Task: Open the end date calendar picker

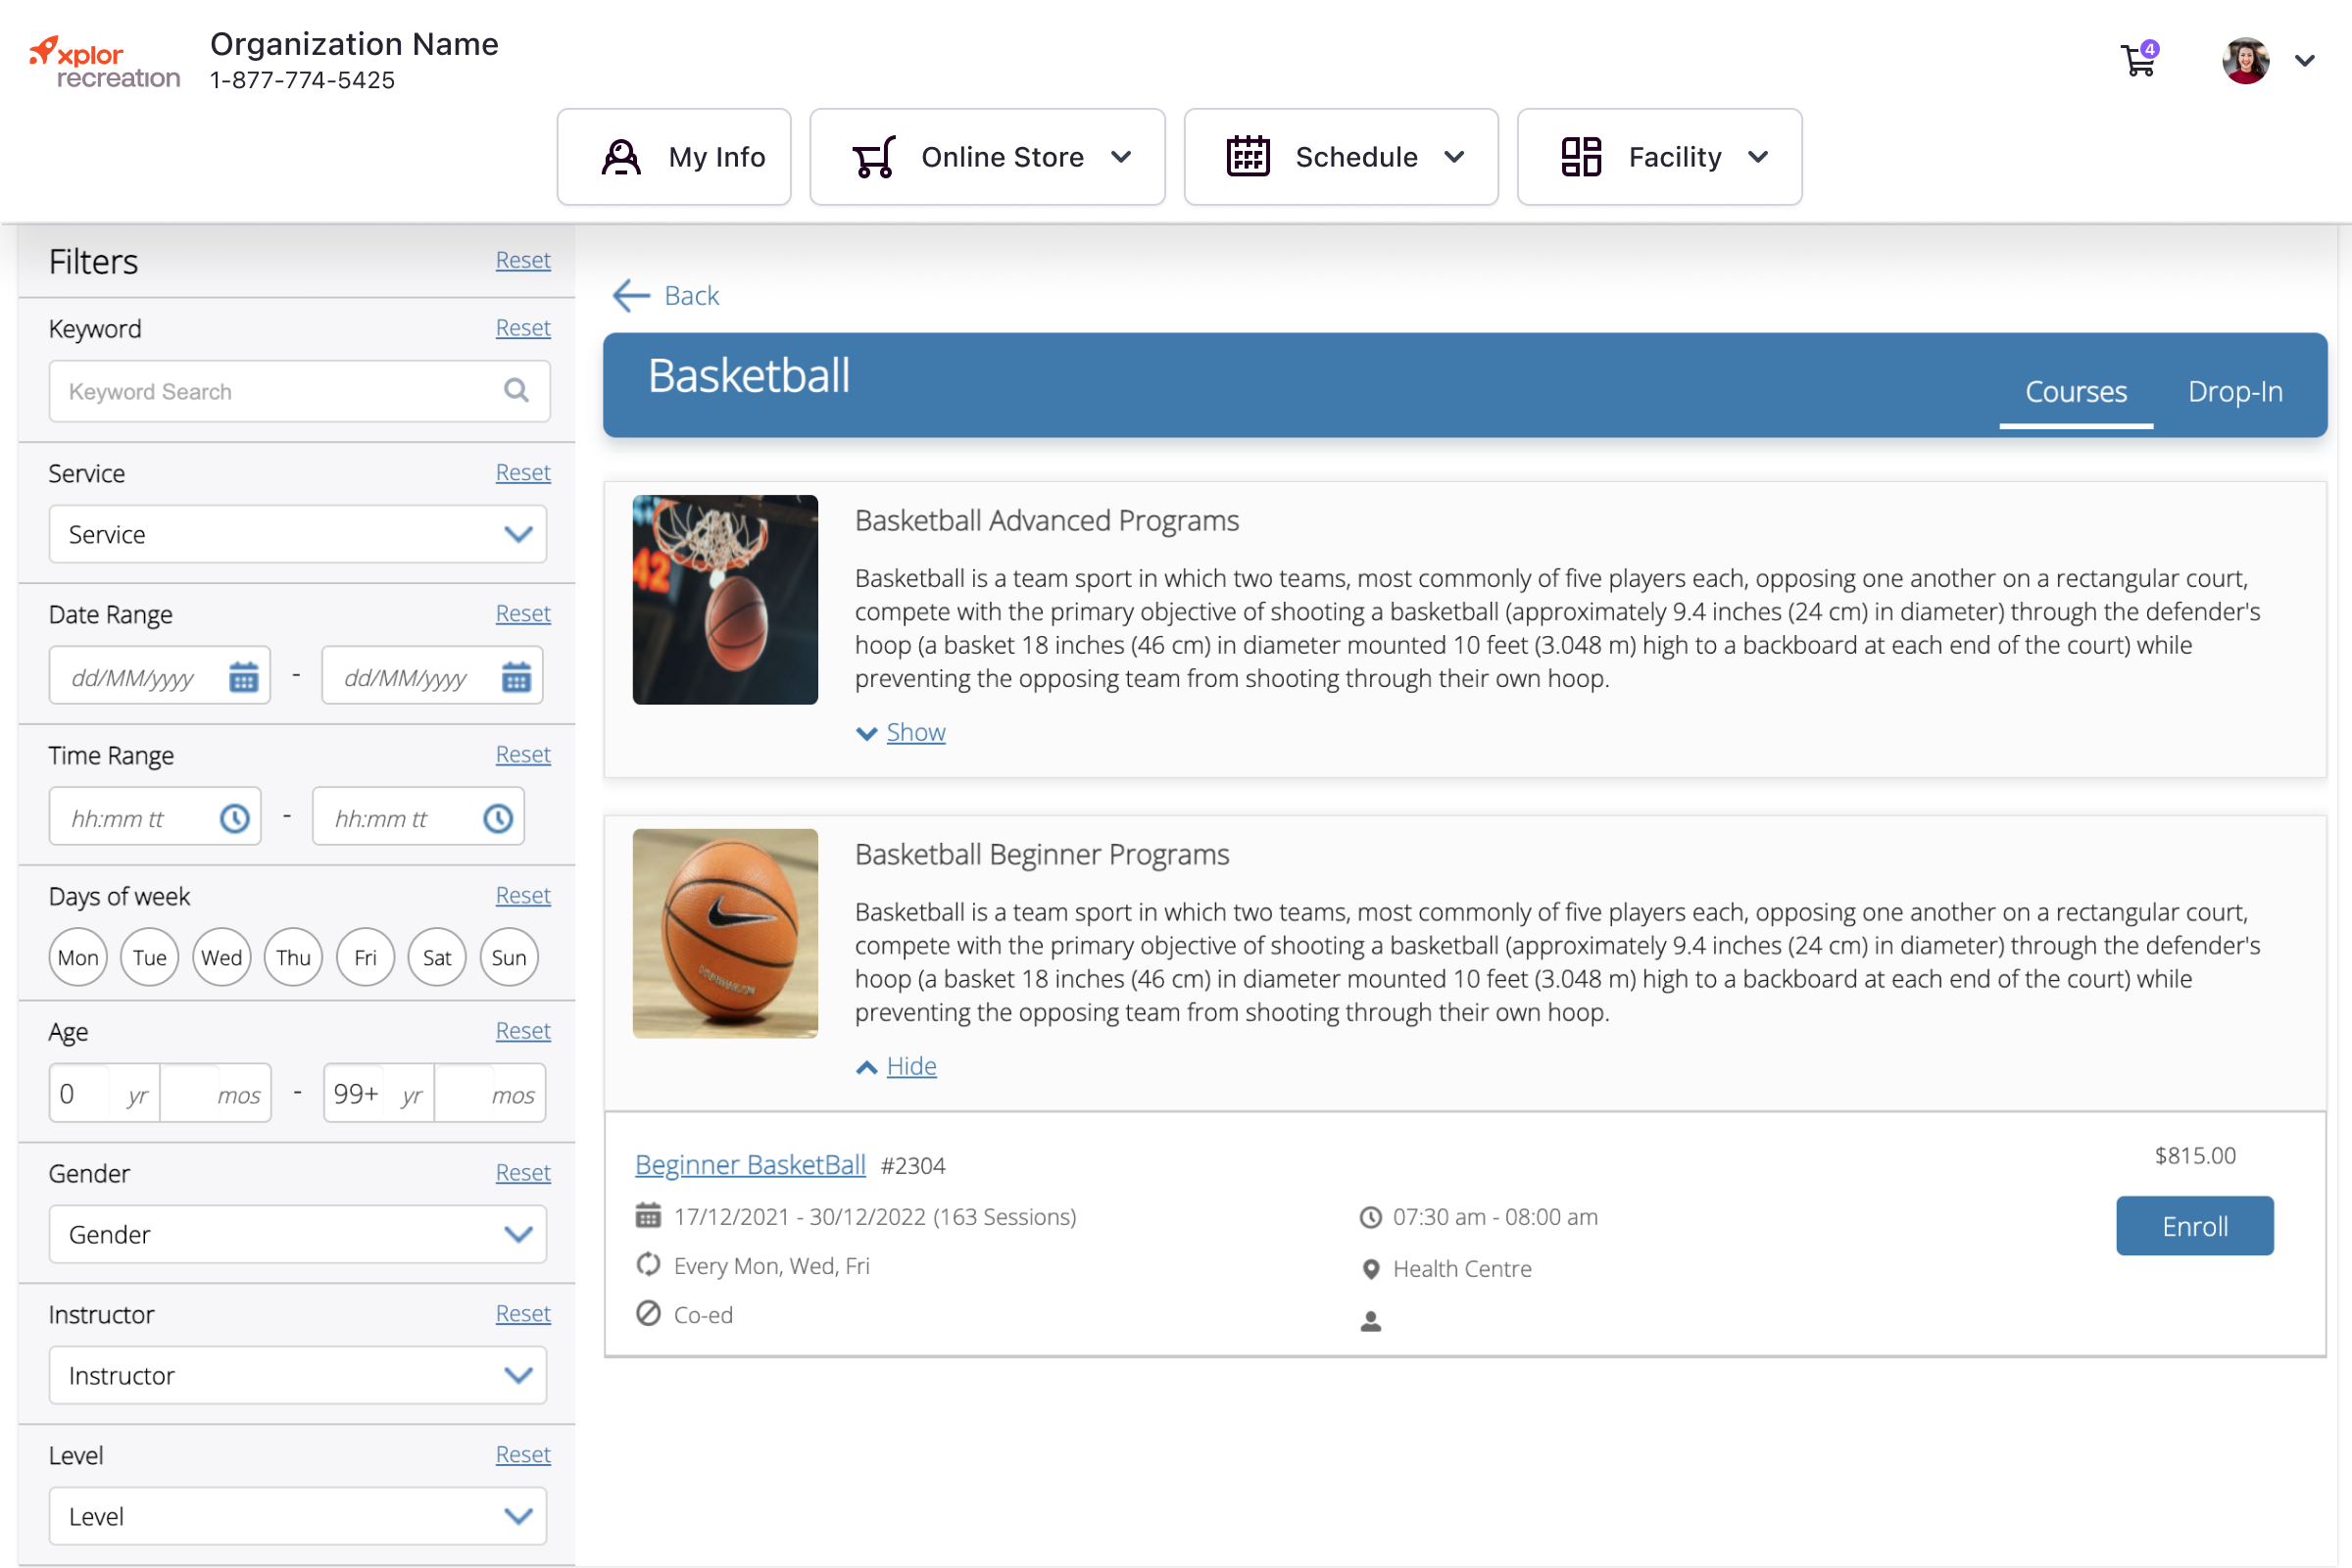Action: pyautogui.click(x=516, y=676)
